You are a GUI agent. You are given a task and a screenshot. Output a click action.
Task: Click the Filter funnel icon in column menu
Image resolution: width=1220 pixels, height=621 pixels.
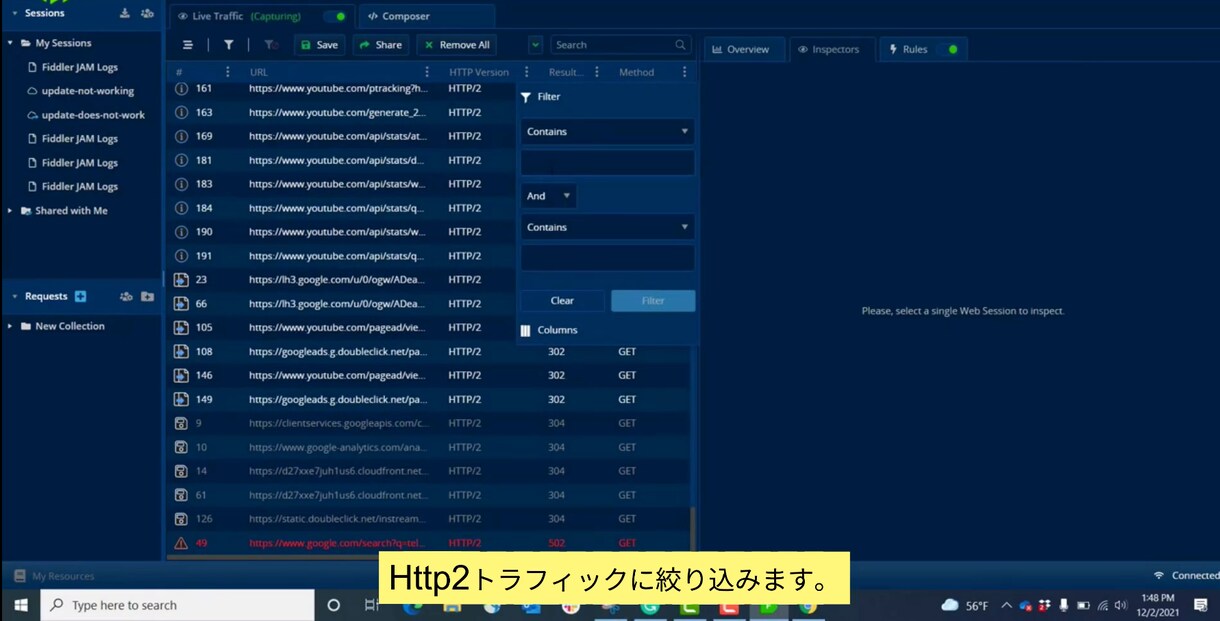[x=526, y=97]
